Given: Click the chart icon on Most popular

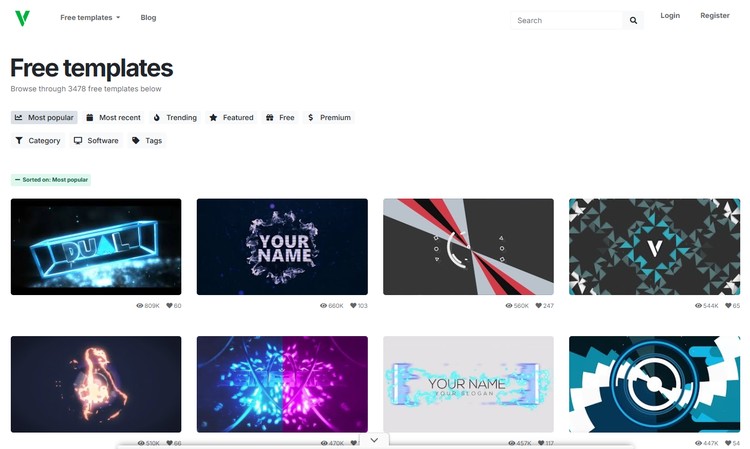Looking at the screenshot, I should coord(19,118).
